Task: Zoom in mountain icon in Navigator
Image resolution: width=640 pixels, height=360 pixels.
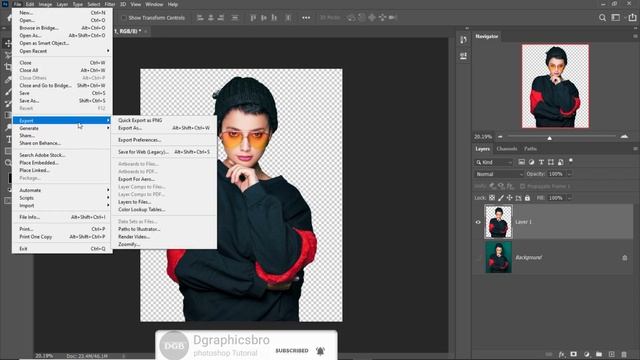Action: click(x=624, y=137)
